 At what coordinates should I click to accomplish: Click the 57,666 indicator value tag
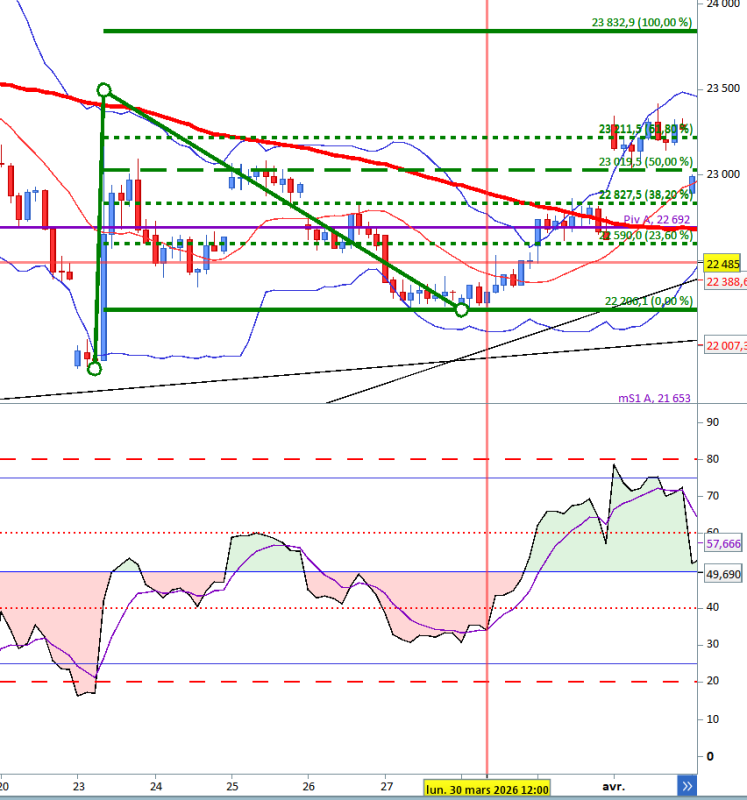tap(723, 544)
